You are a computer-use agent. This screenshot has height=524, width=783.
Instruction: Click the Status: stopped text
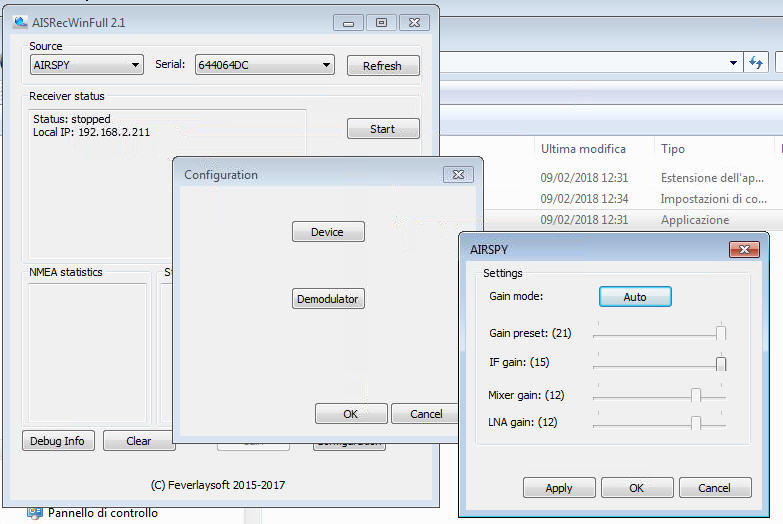pyautogui.click(x=72, y=119)
